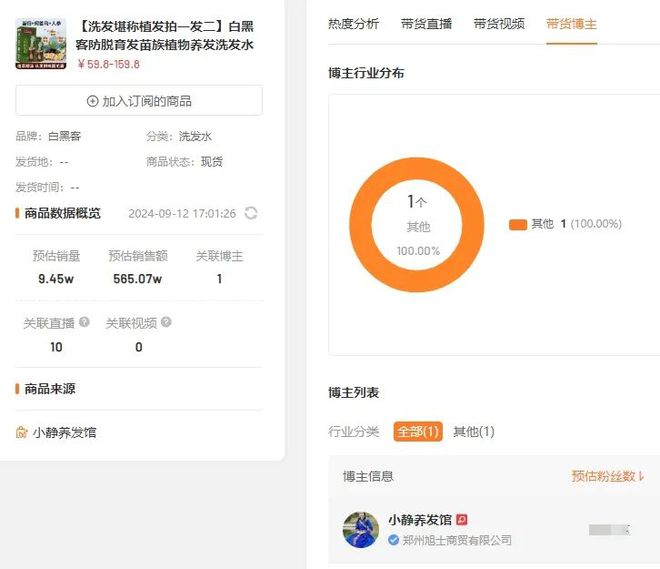Click the company name 郑州旭士商贸有限公司

(x=457, y=540)
